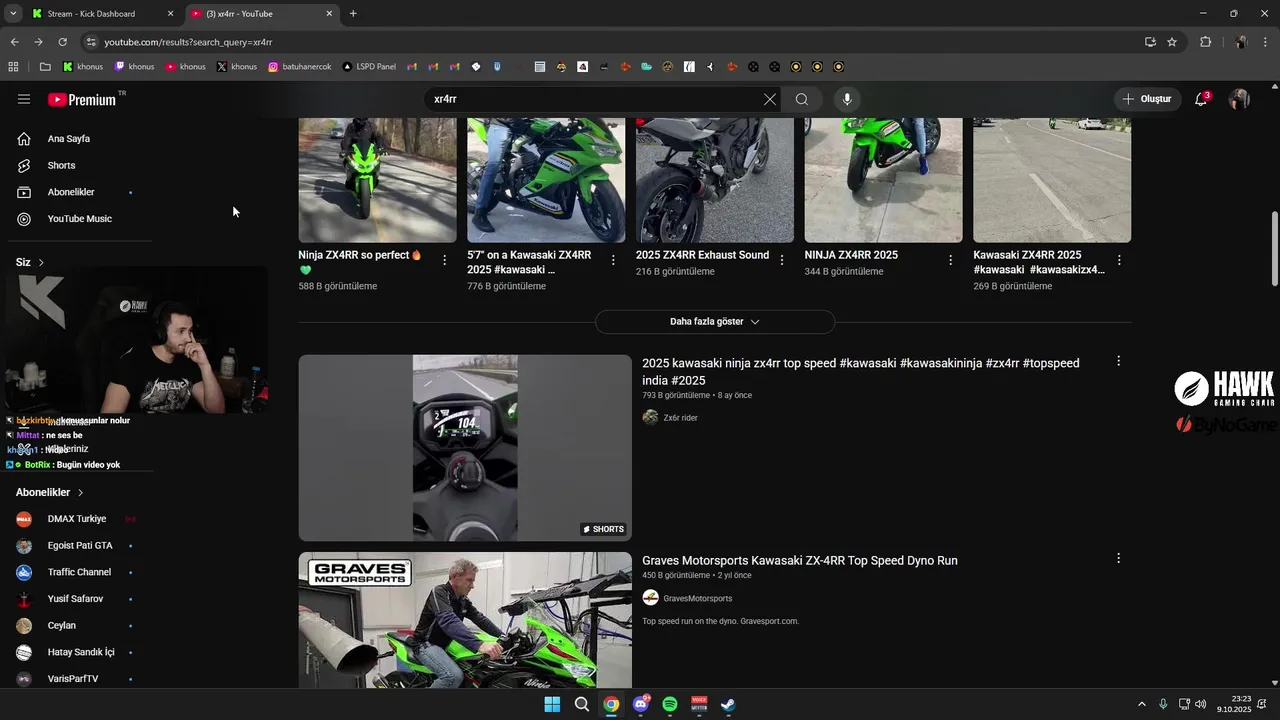Image resolution: width=1280 pixels, height=720 pixels.
Task: Open the LSPD Panel bookmark
Action: [x=369, y=67]
